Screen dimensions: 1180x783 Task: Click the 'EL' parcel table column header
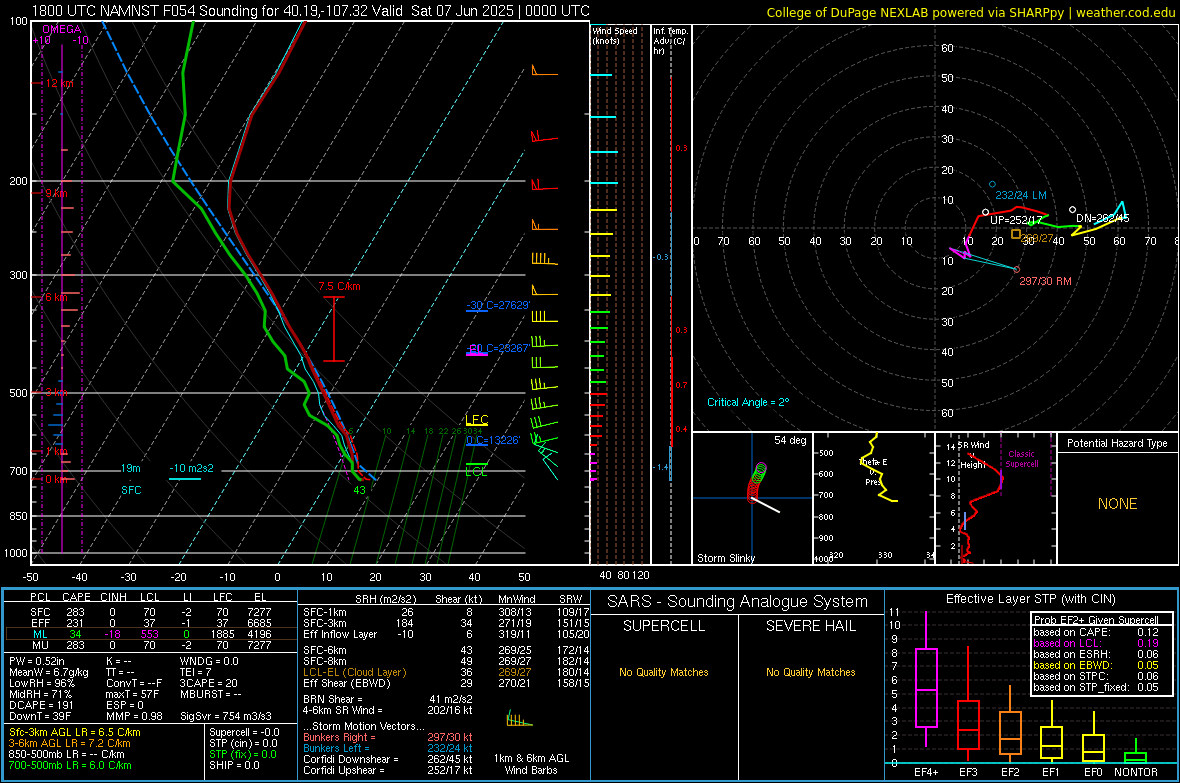pyautogui.click(x=260, y=597)
